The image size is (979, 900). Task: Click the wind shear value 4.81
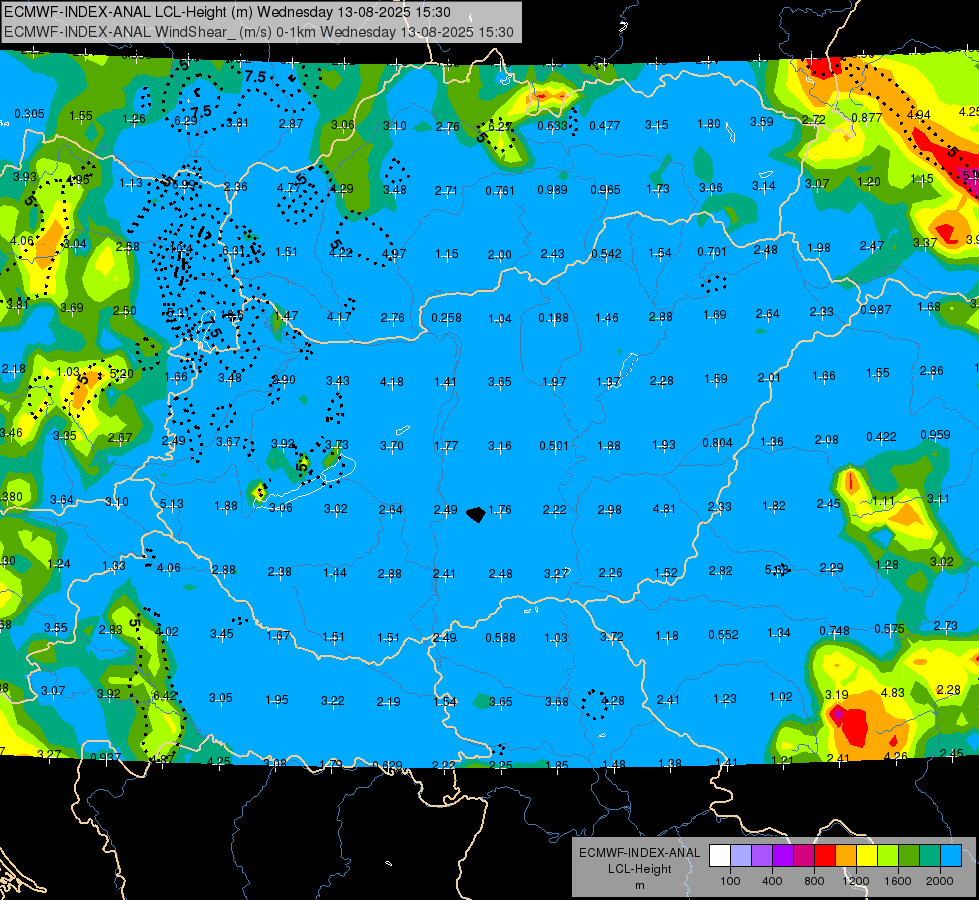point(664,508)
